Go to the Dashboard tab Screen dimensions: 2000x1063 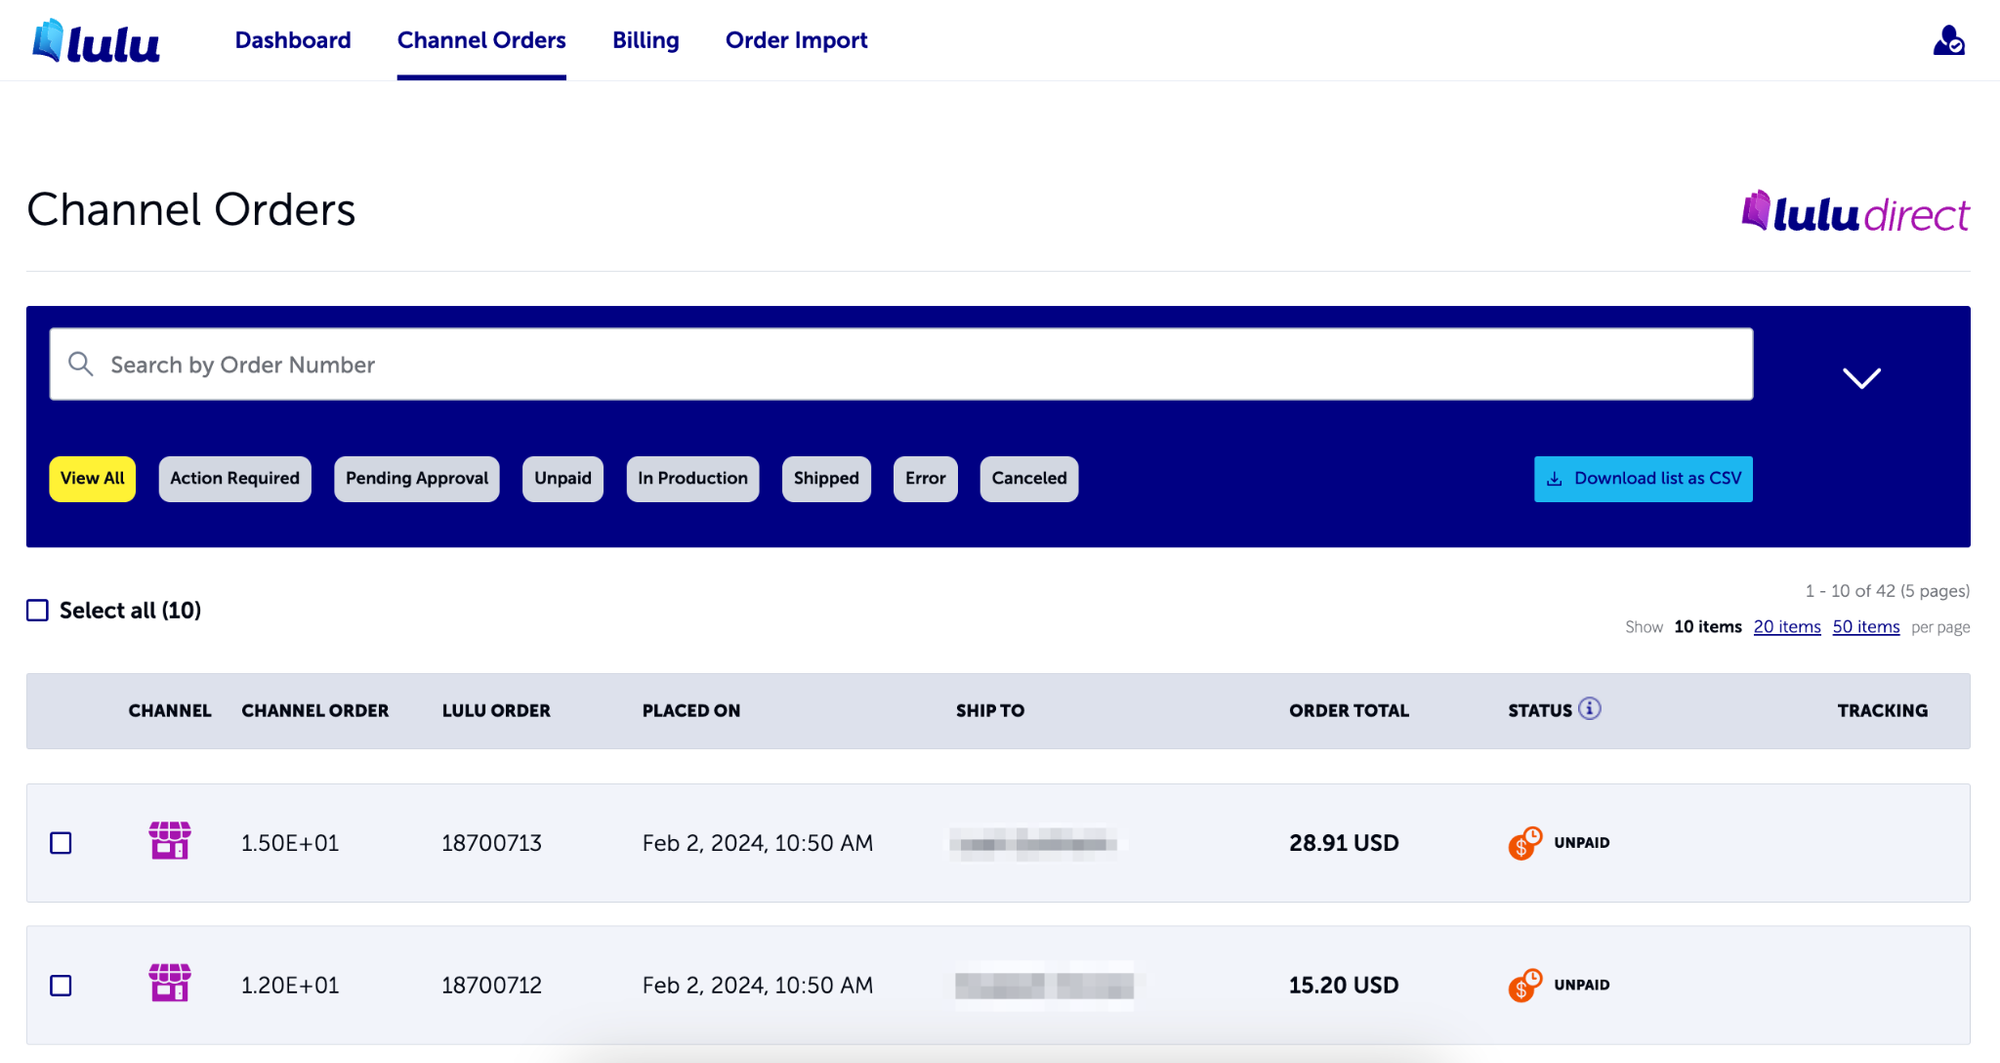pos(293,40)
